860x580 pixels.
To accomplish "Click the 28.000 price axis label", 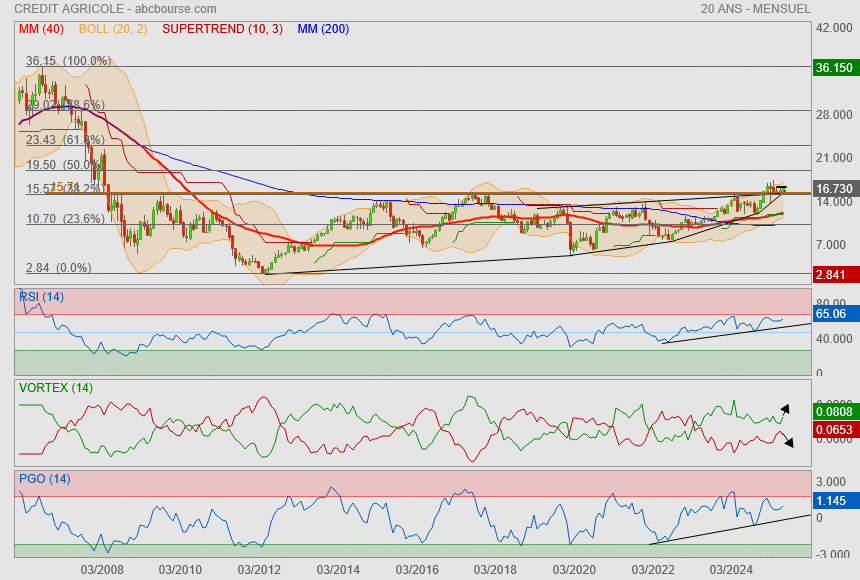I will (x=834, y=115).
